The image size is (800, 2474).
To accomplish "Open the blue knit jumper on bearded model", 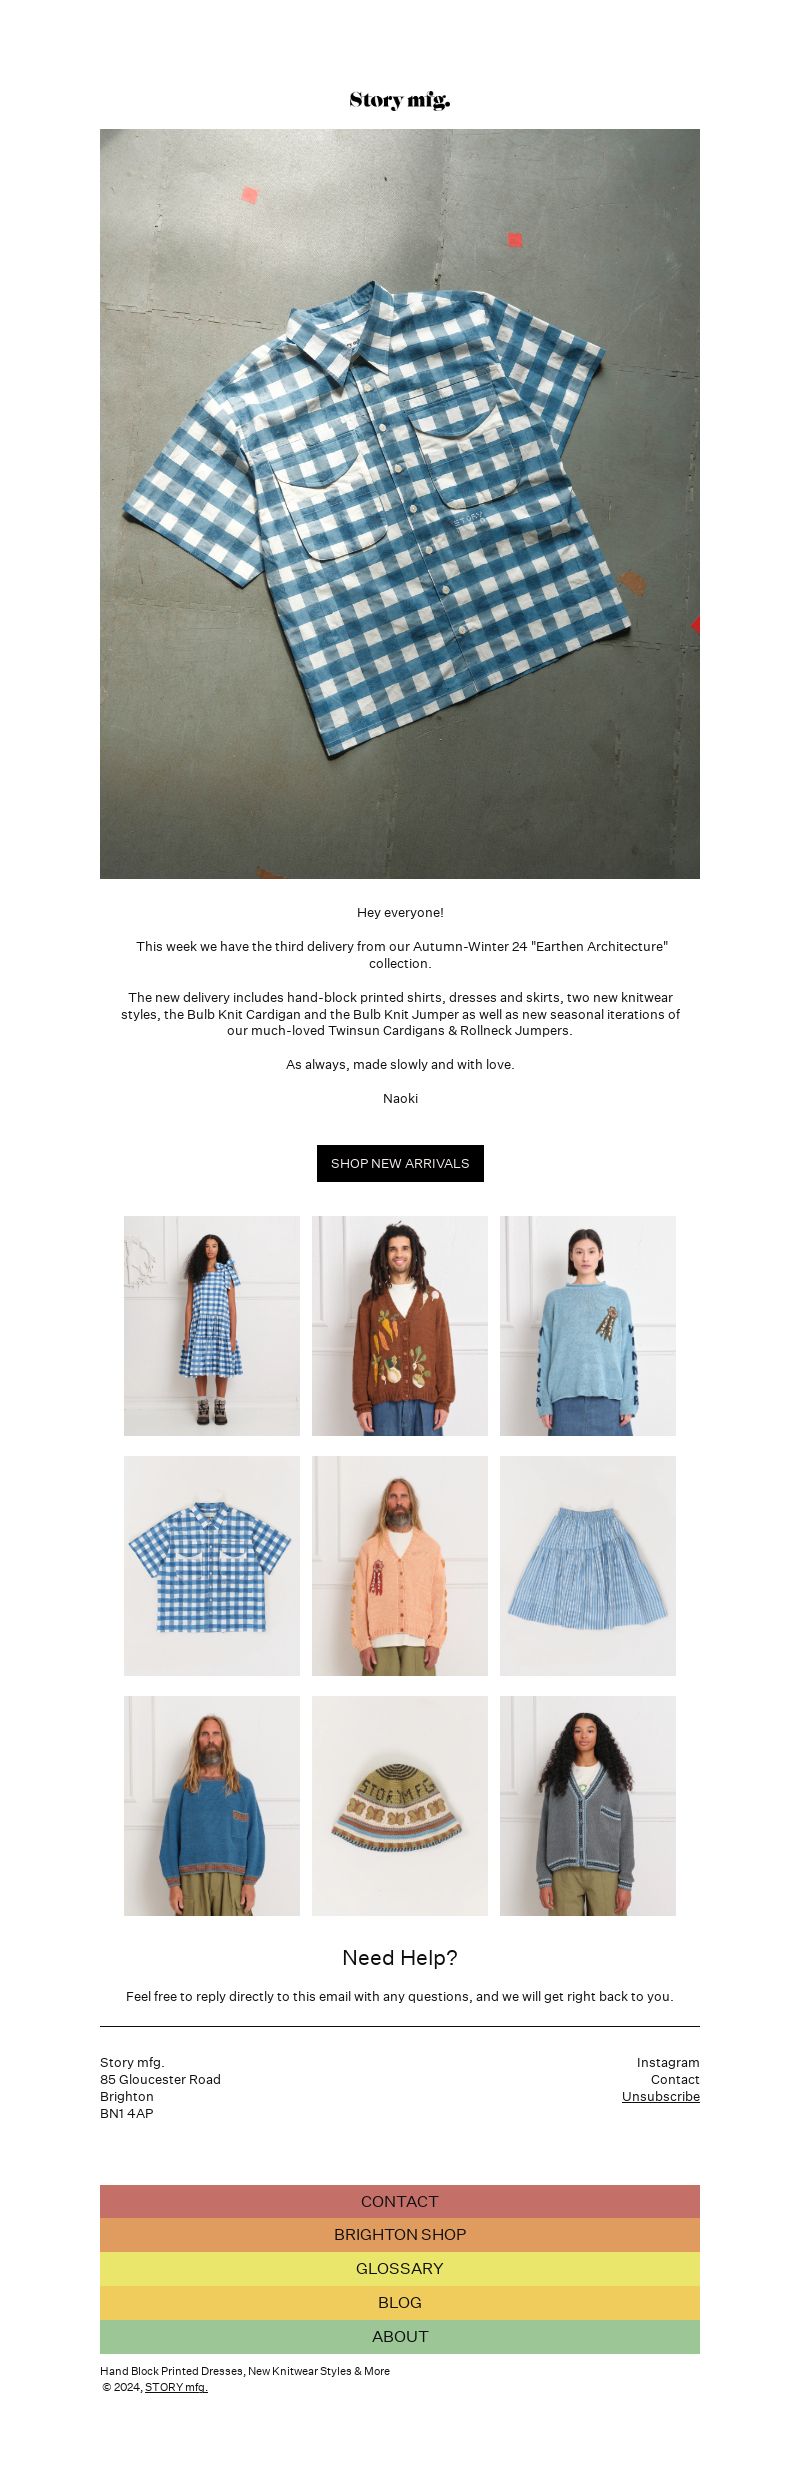I will 212,1806.
